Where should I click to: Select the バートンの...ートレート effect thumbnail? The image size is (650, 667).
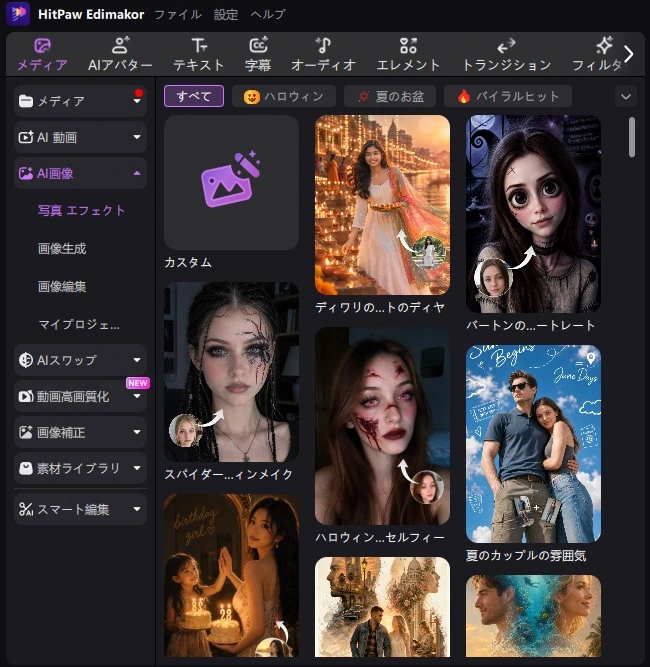[533, 214]
